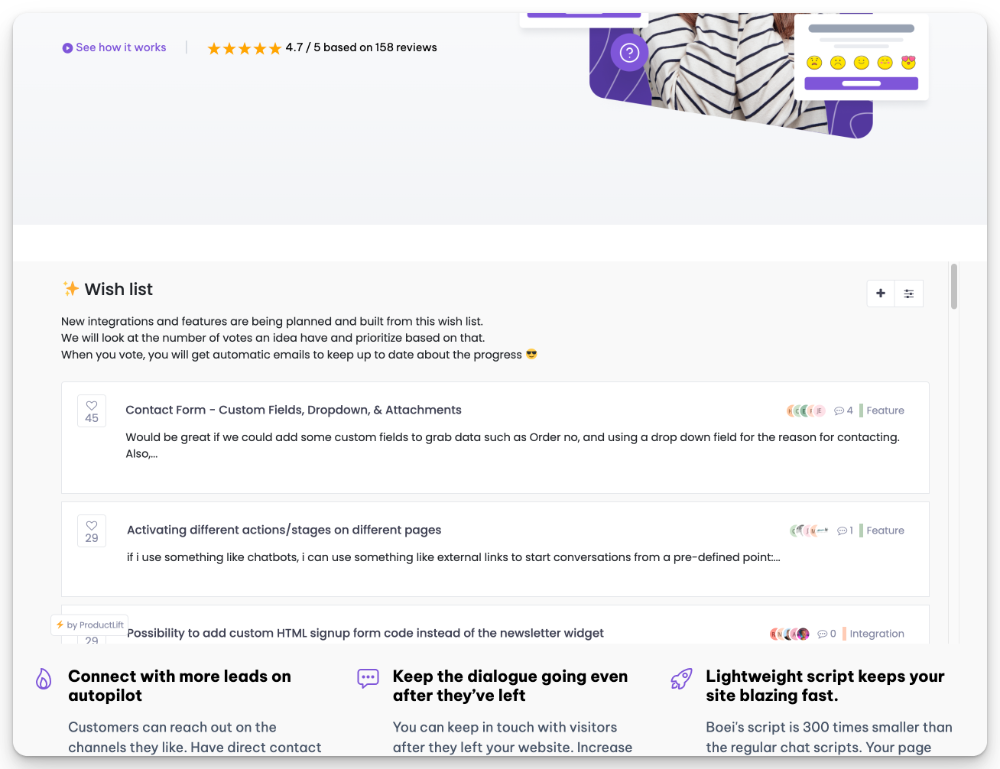Open the custom HTML signup form idea
Viewport: 1000px width, 769px height.
point(365,633)
